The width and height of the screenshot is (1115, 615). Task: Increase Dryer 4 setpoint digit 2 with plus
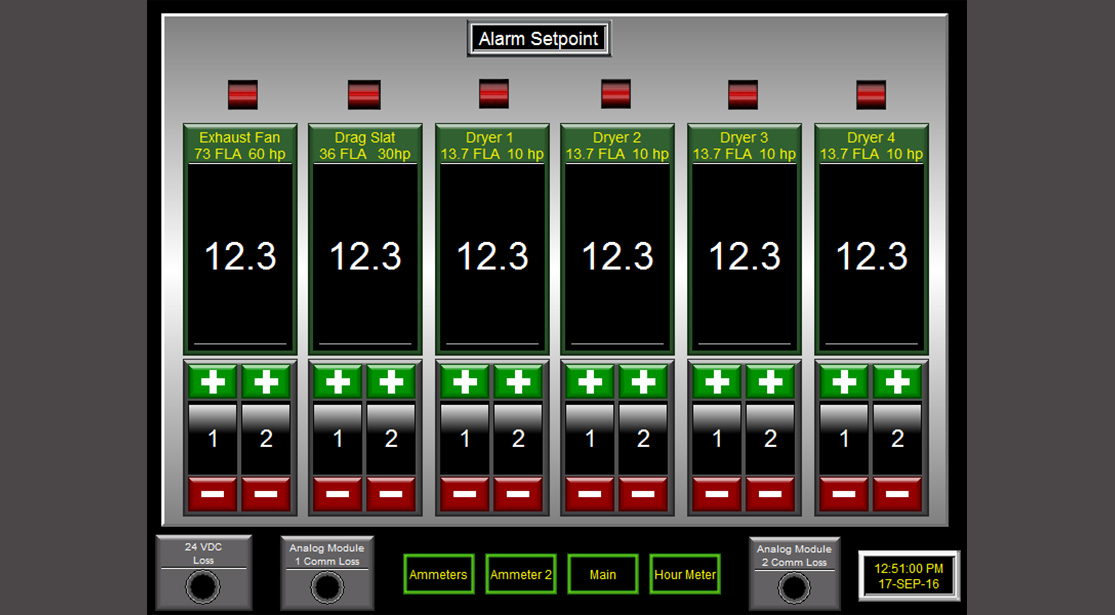click(897, 382)
